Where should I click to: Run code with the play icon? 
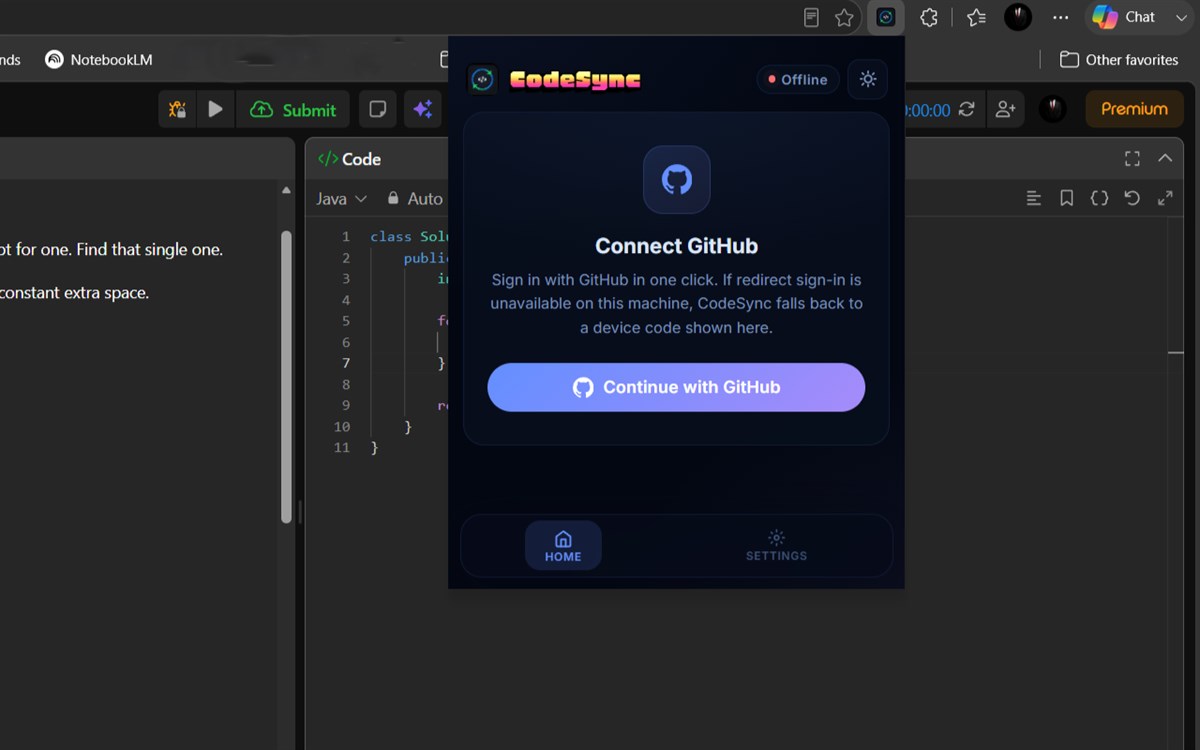click(215, 110)
